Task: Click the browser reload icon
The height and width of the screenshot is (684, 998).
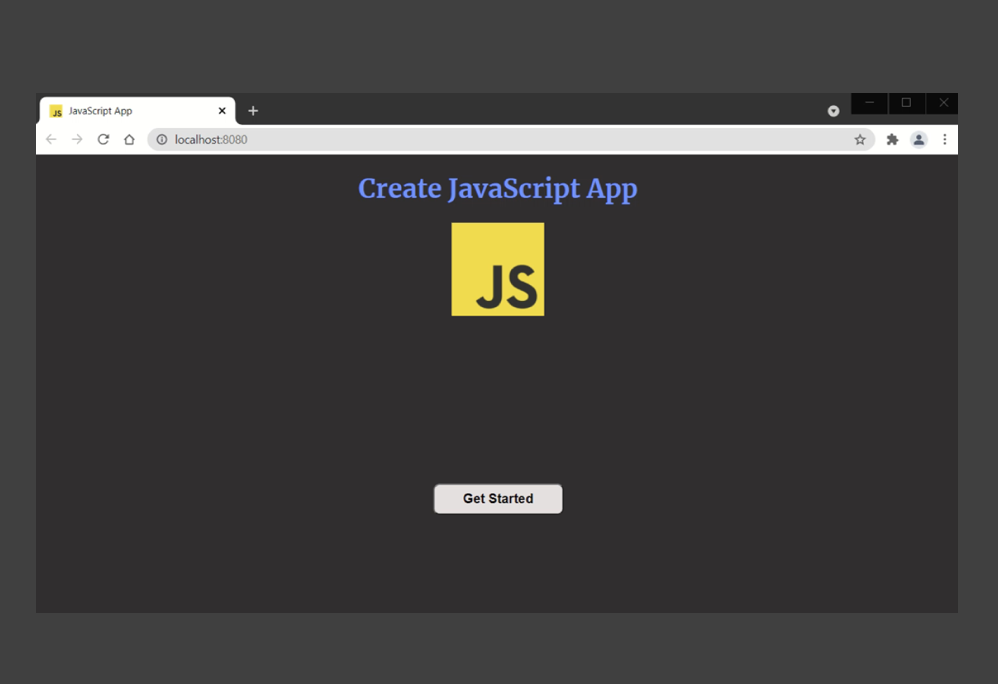Action: (103, 139)
